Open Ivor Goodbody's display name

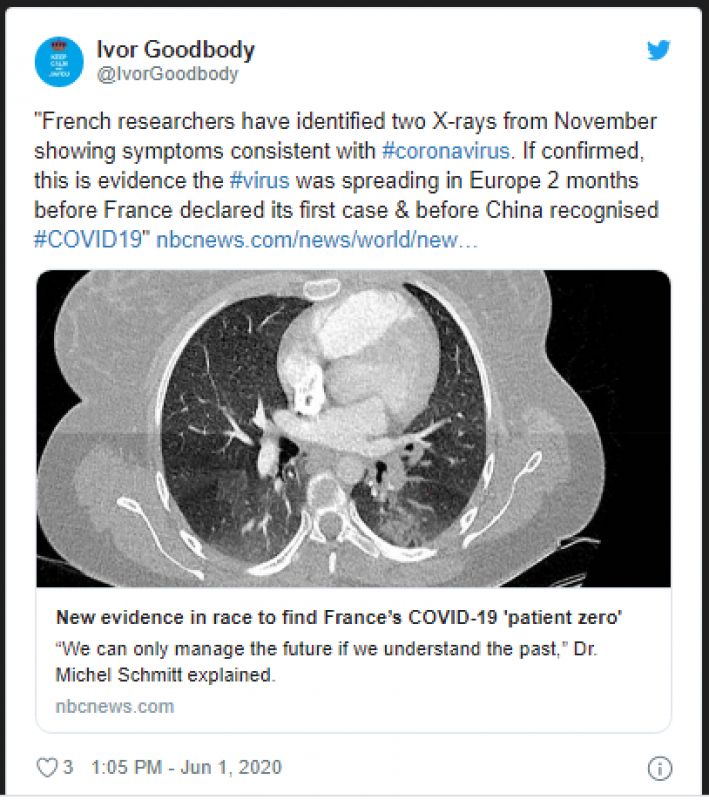coord(175,50)
